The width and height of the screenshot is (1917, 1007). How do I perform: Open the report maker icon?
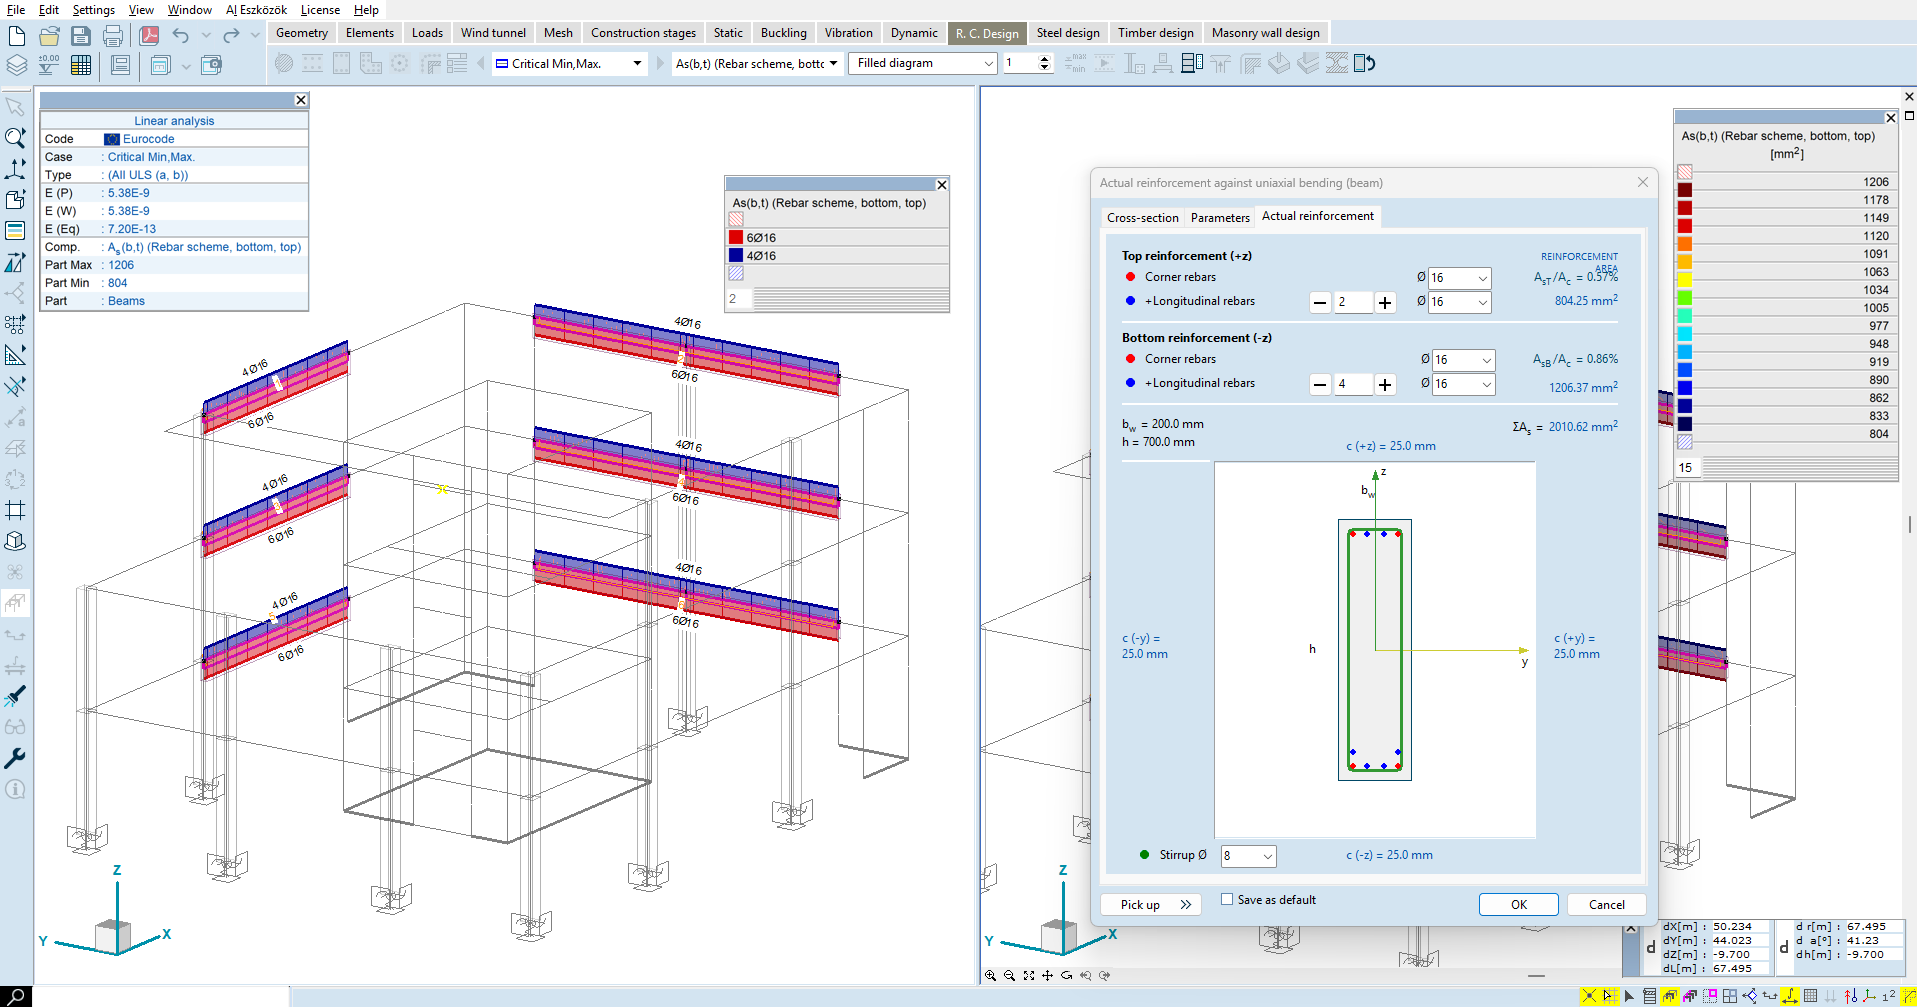[x=120, y=65]
